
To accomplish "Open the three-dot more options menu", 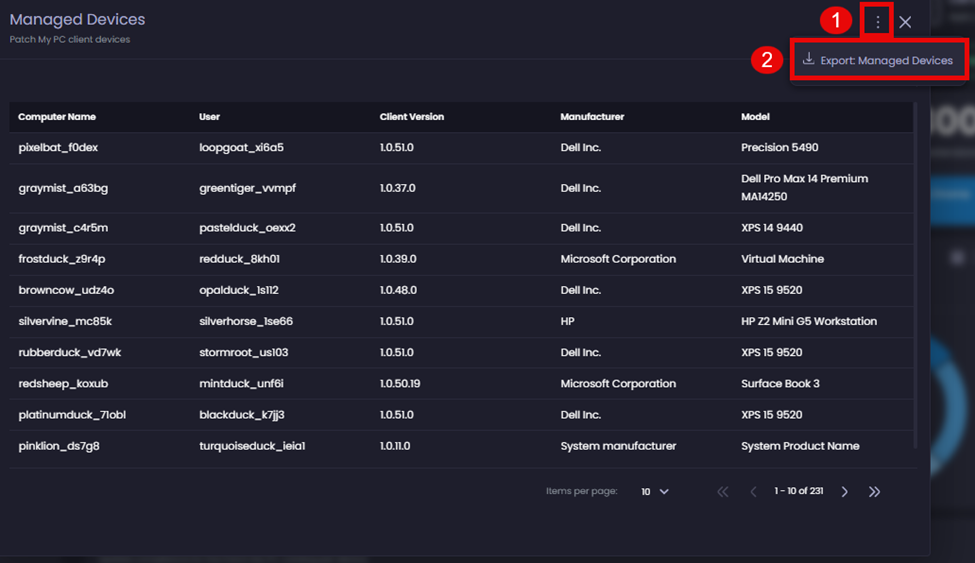I will click(877, 22).
